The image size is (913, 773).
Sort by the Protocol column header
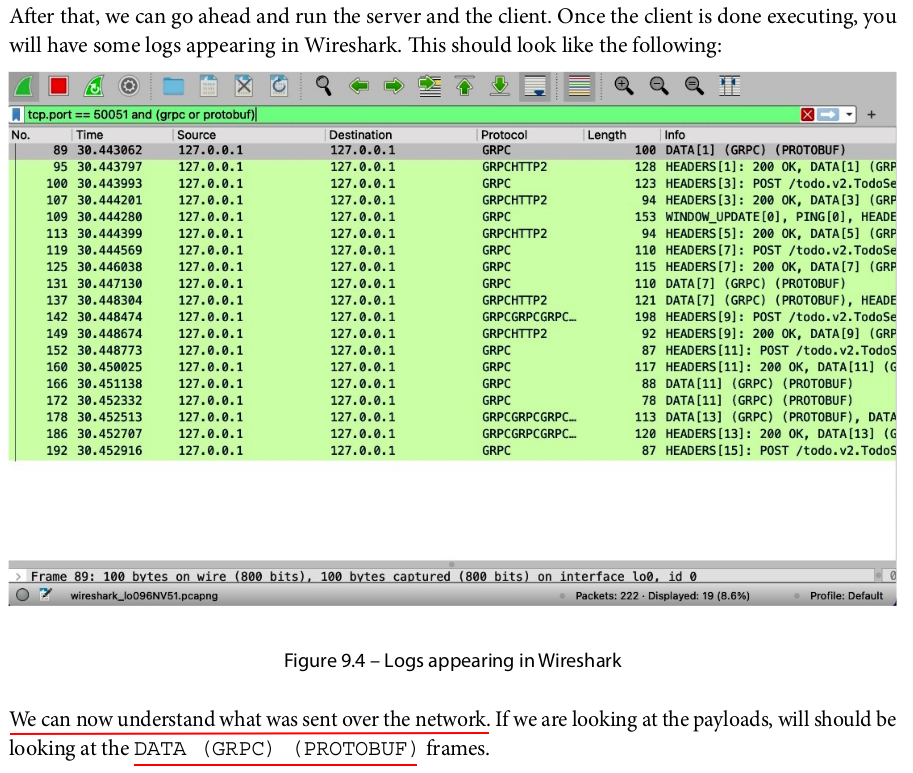pyautogui.click(x=530, y=135)
